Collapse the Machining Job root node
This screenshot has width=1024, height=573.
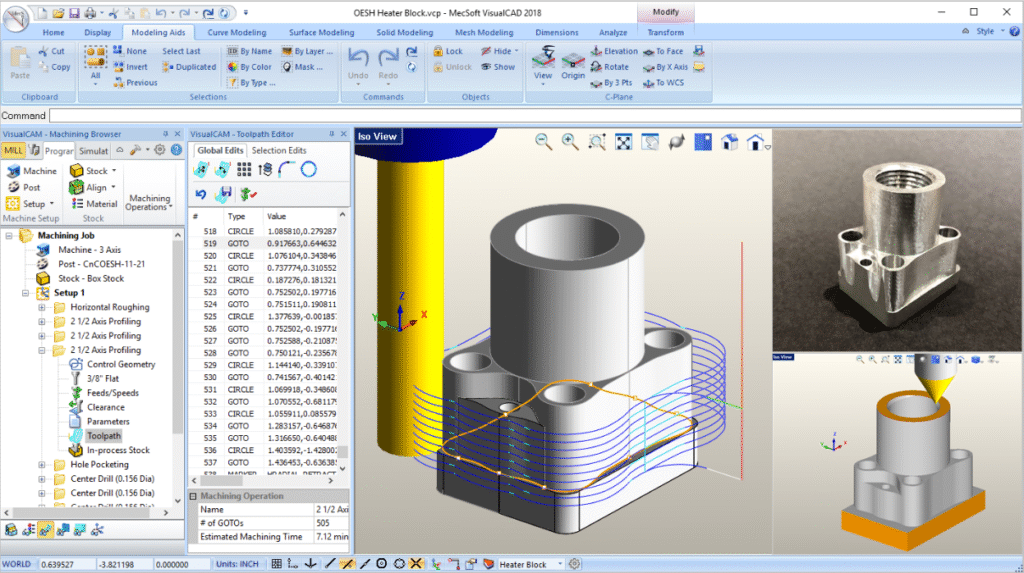9,235
